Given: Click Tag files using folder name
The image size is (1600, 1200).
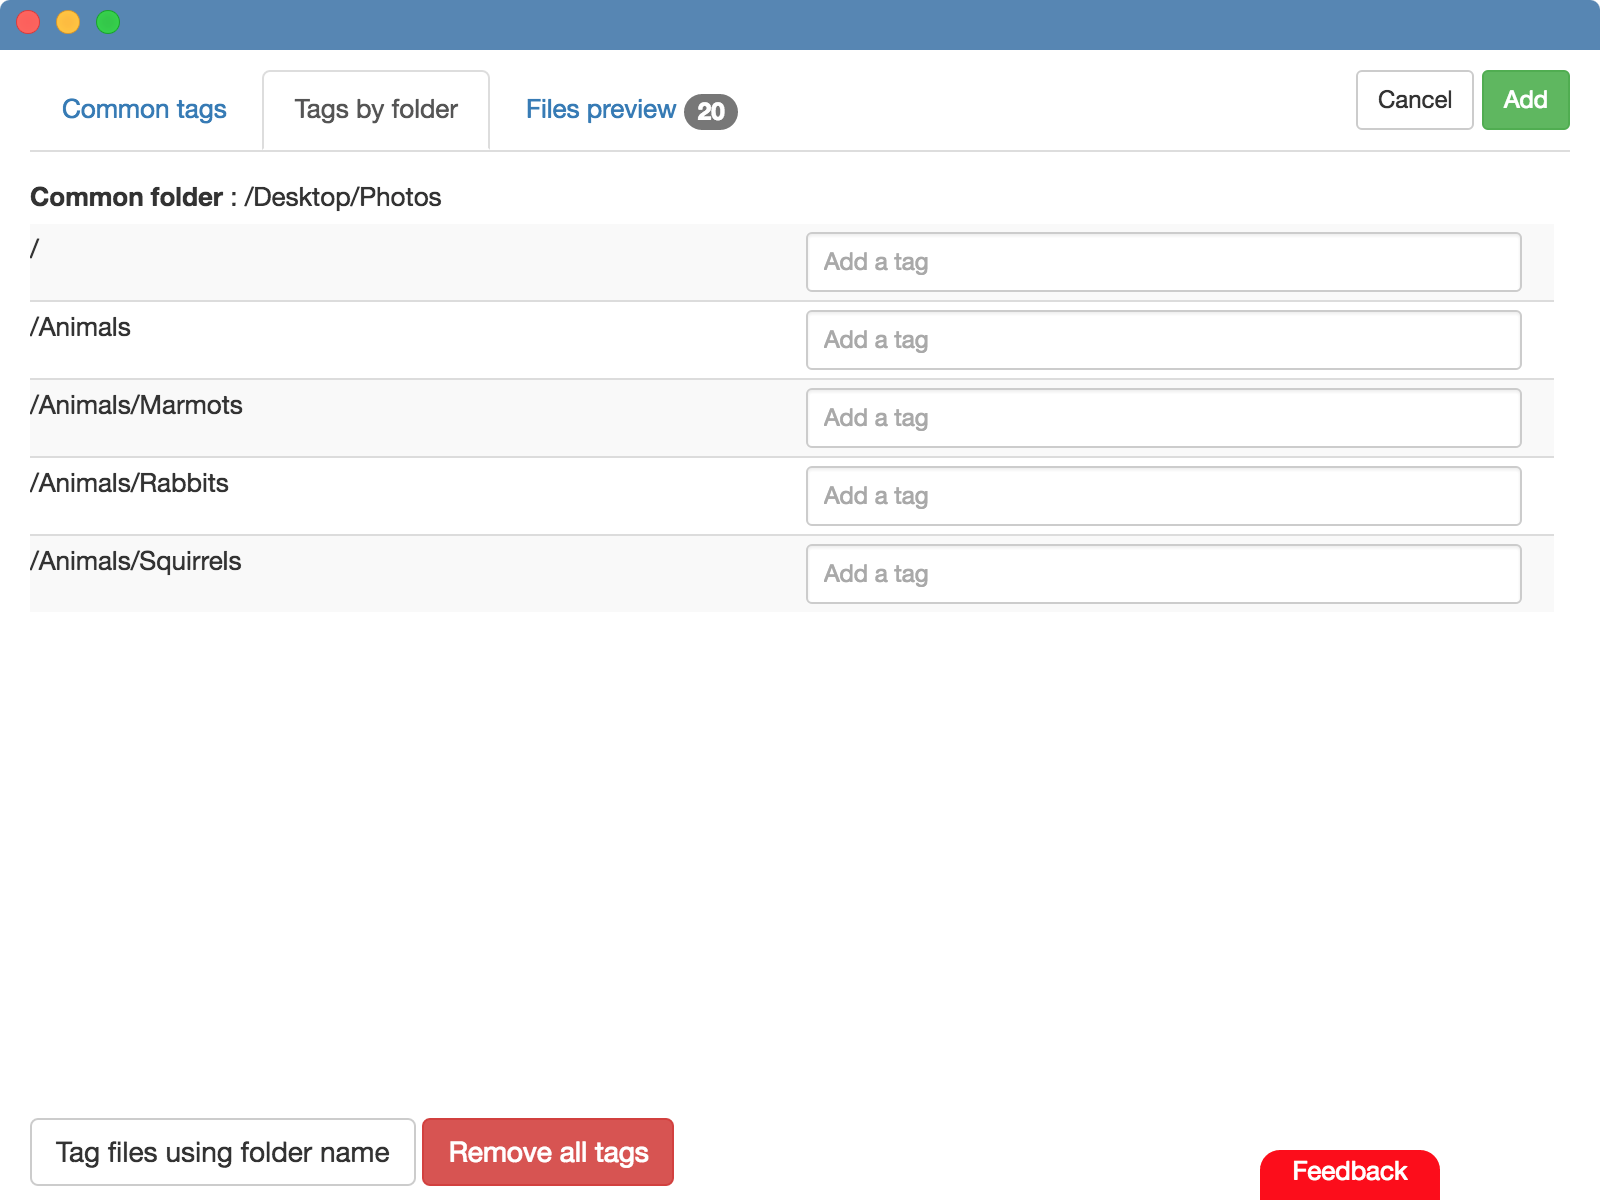Looking at the screenshot, I should click(222, 1152).
